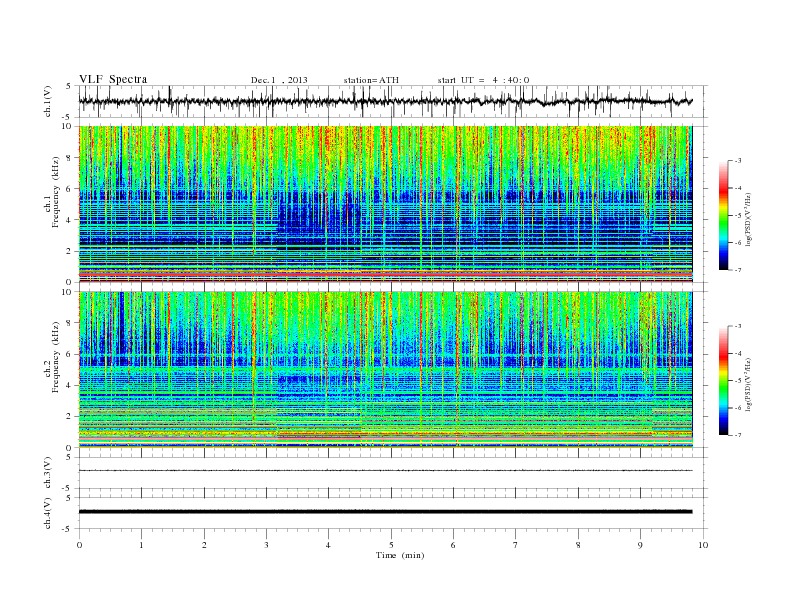Select the date label "Dec.1 , 2013"
This screenshot has height=612, width=792.
click(x=279, y=80)
